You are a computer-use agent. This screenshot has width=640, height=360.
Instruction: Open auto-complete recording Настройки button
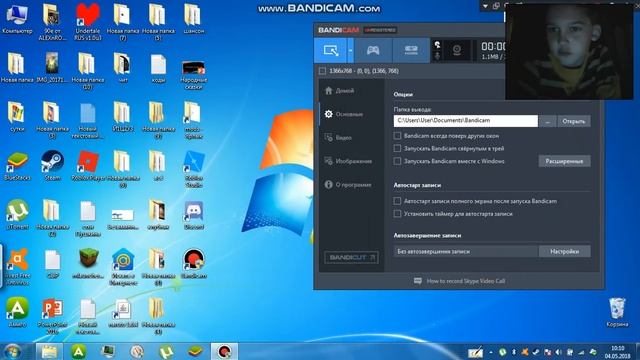[564, 251]
